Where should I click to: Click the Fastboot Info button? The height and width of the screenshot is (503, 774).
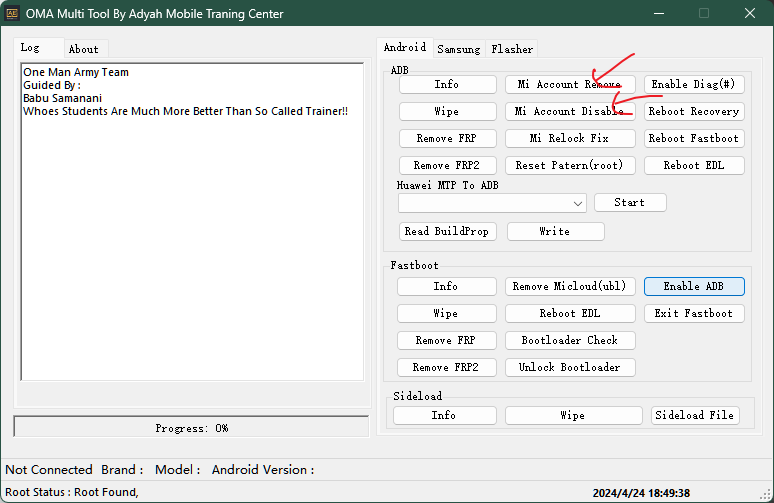(447, 286)
